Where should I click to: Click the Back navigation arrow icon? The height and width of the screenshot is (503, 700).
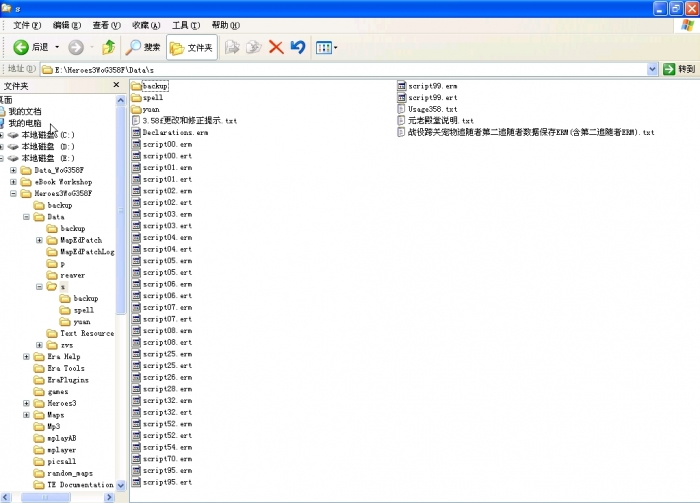[20, 47]
